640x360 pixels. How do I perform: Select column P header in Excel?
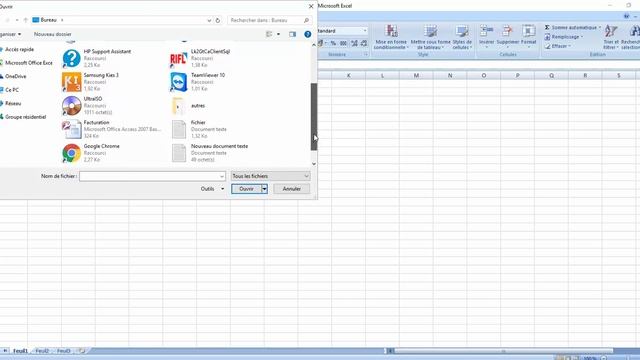518,76
